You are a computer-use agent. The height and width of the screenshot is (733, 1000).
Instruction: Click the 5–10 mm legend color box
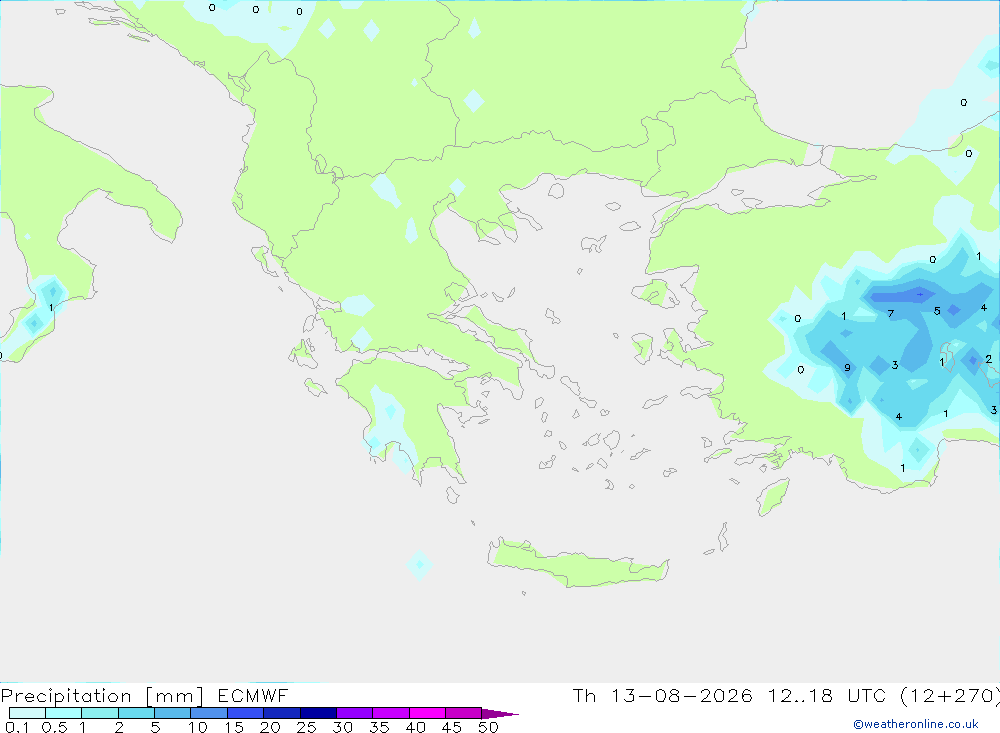coord(173,713)
